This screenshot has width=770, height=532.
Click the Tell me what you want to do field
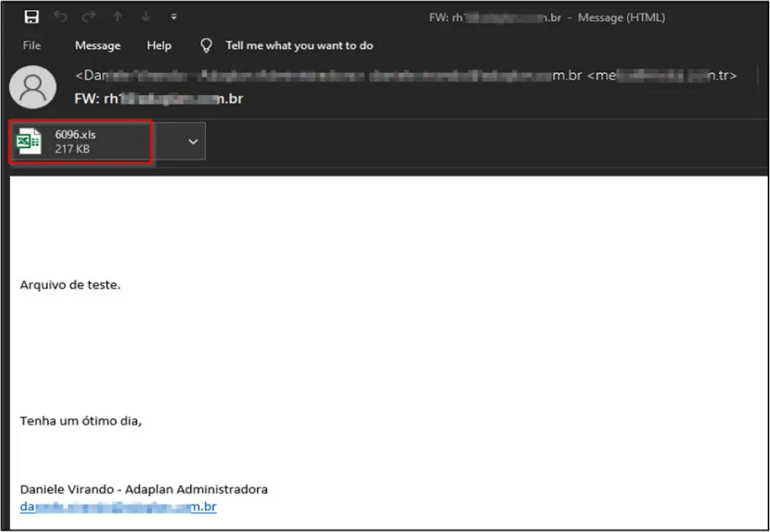[299, 46]
